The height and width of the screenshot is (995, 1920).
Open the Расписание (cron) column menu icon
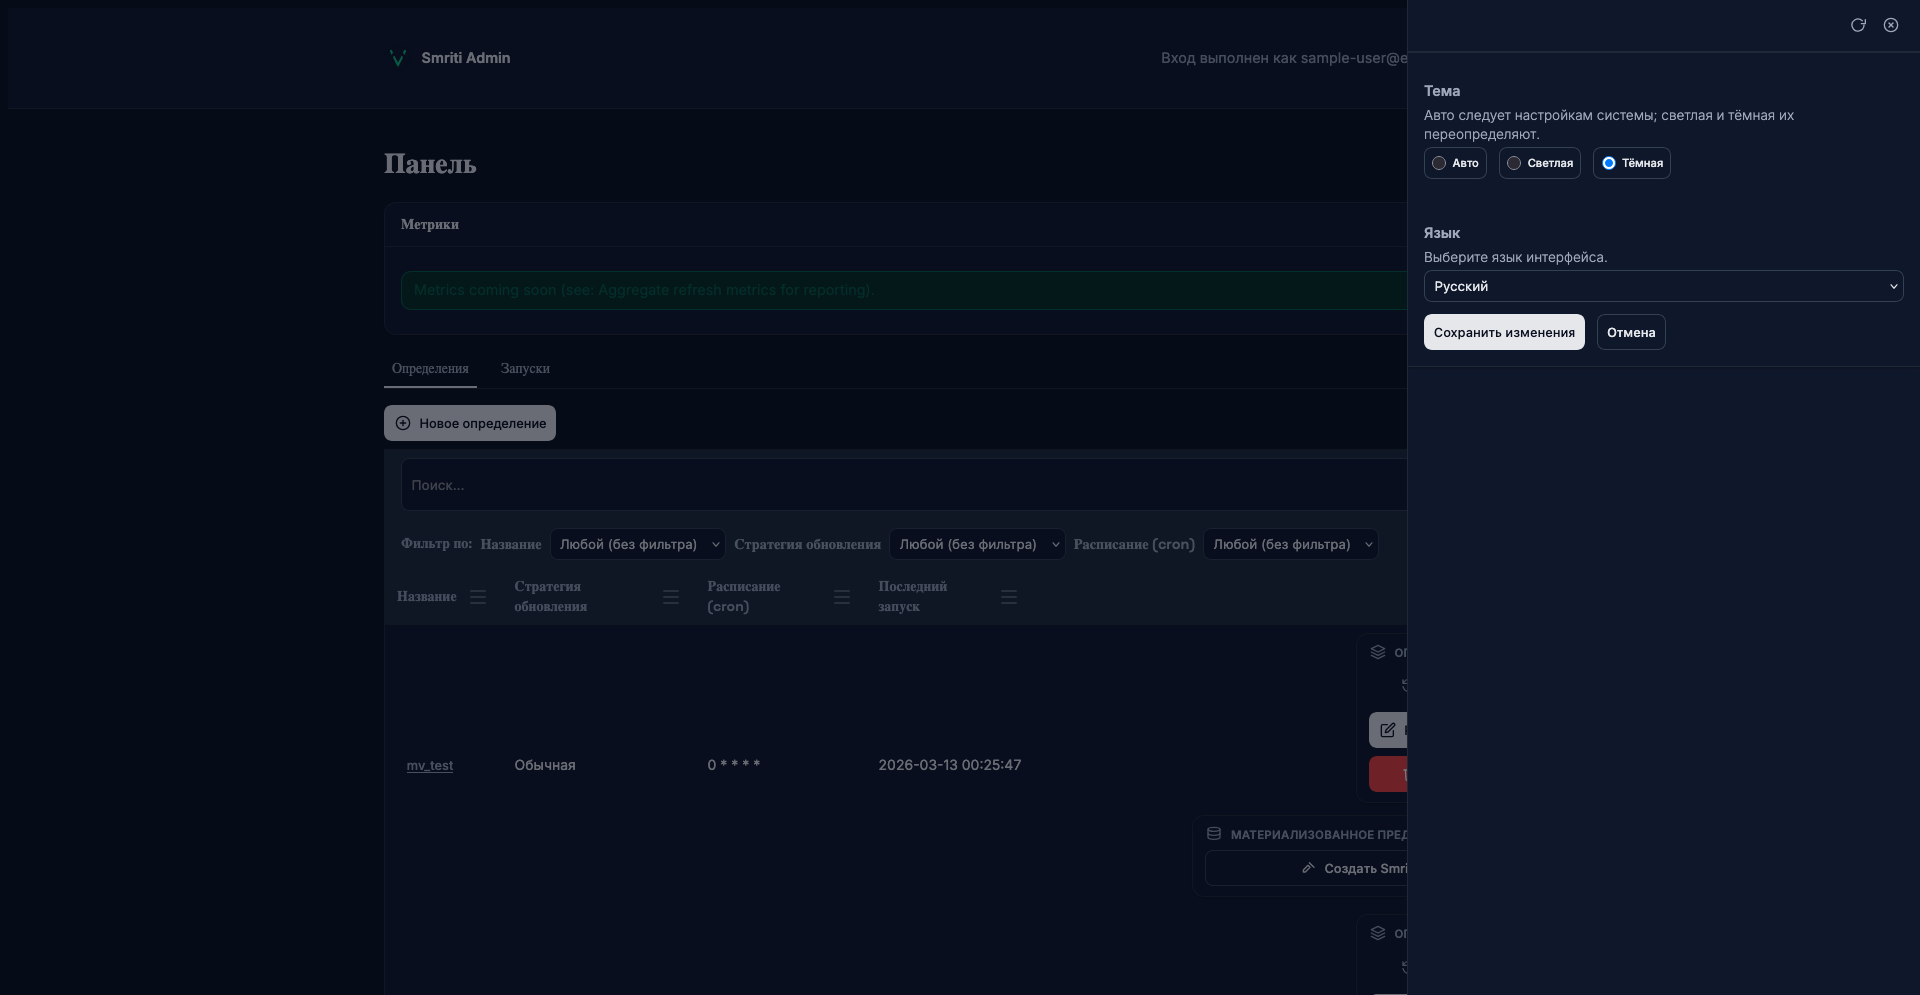point(842,597)
